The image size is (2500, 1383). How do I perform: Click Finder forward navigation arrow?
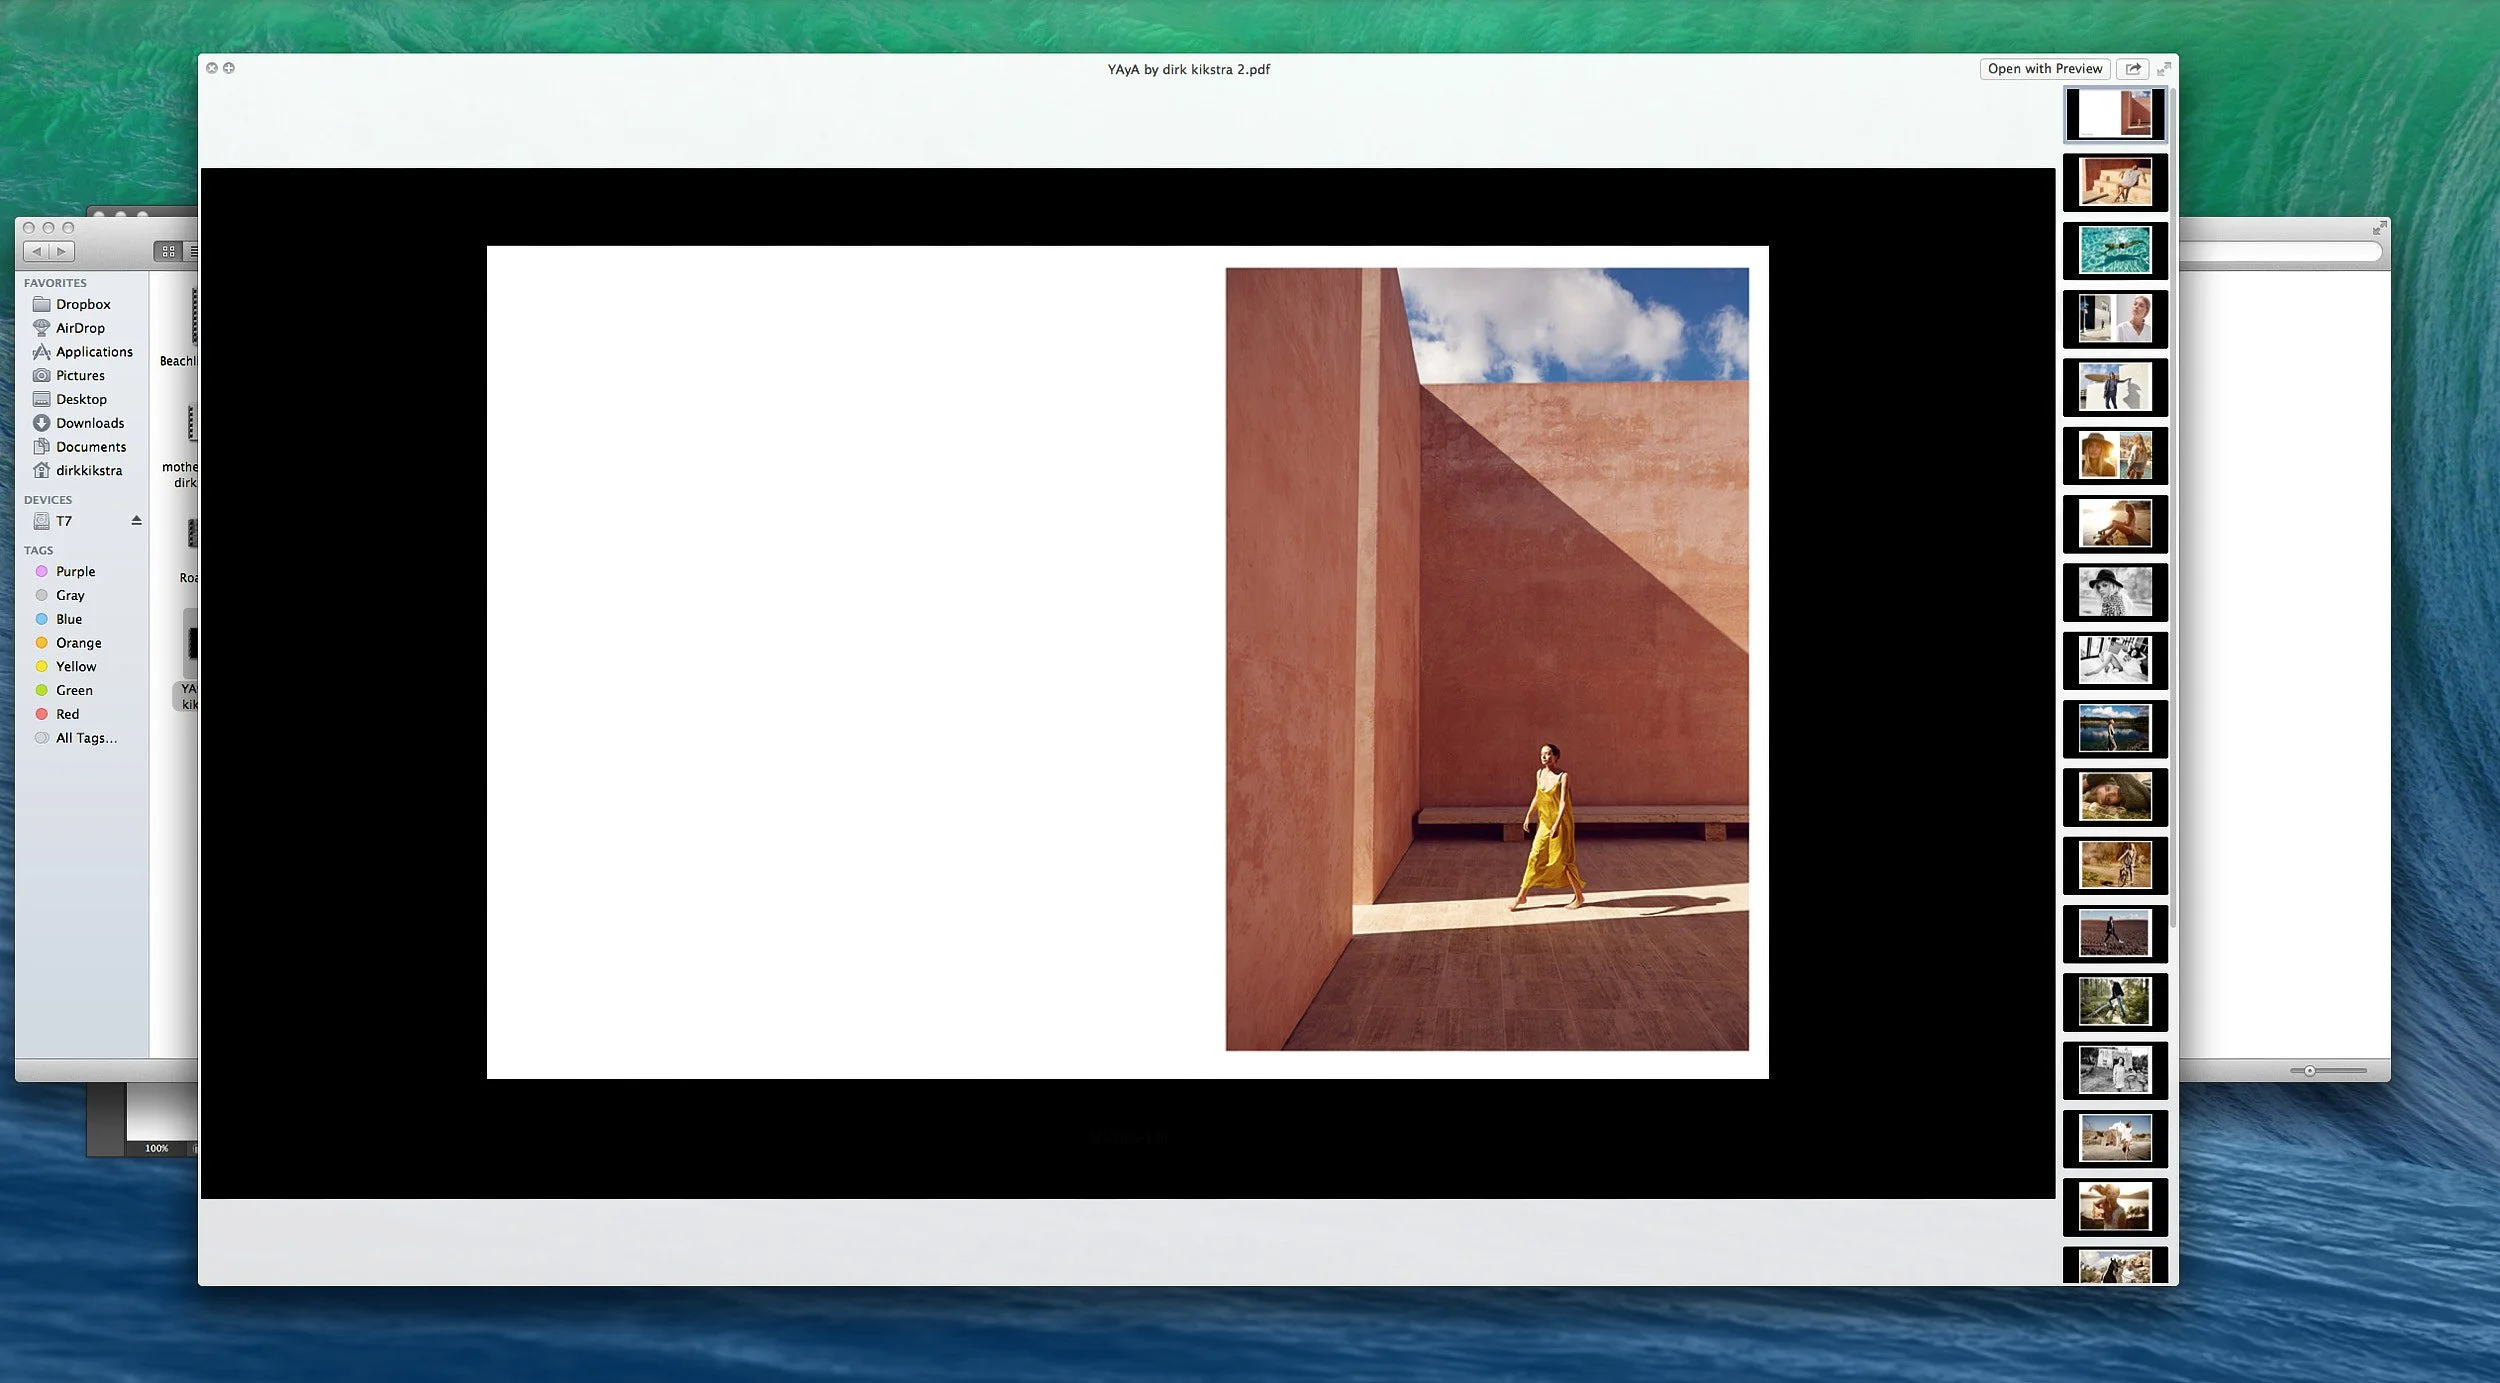click(62, 252)
